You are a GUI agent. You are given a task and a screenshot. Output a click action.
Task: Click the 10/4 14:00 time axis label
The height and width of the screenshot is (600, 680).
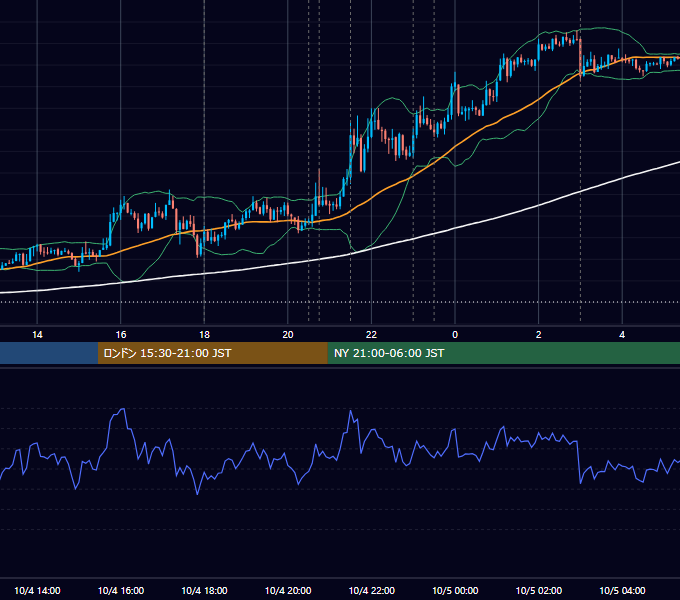click(x=37, y=590)
